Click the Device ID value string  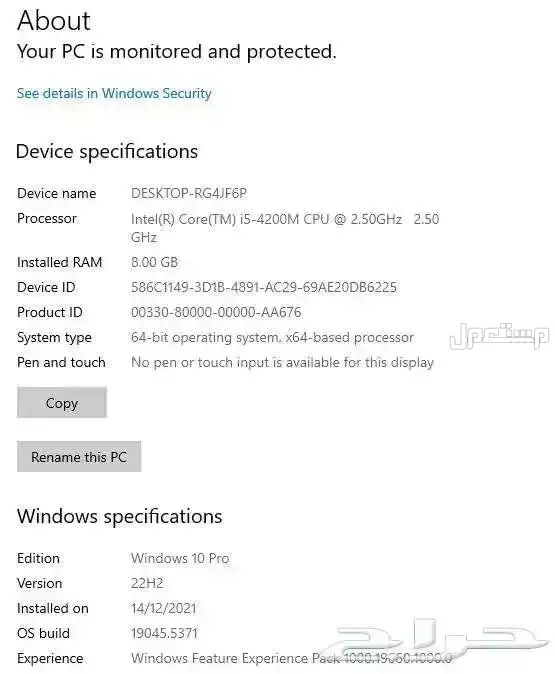pos(264,287)
